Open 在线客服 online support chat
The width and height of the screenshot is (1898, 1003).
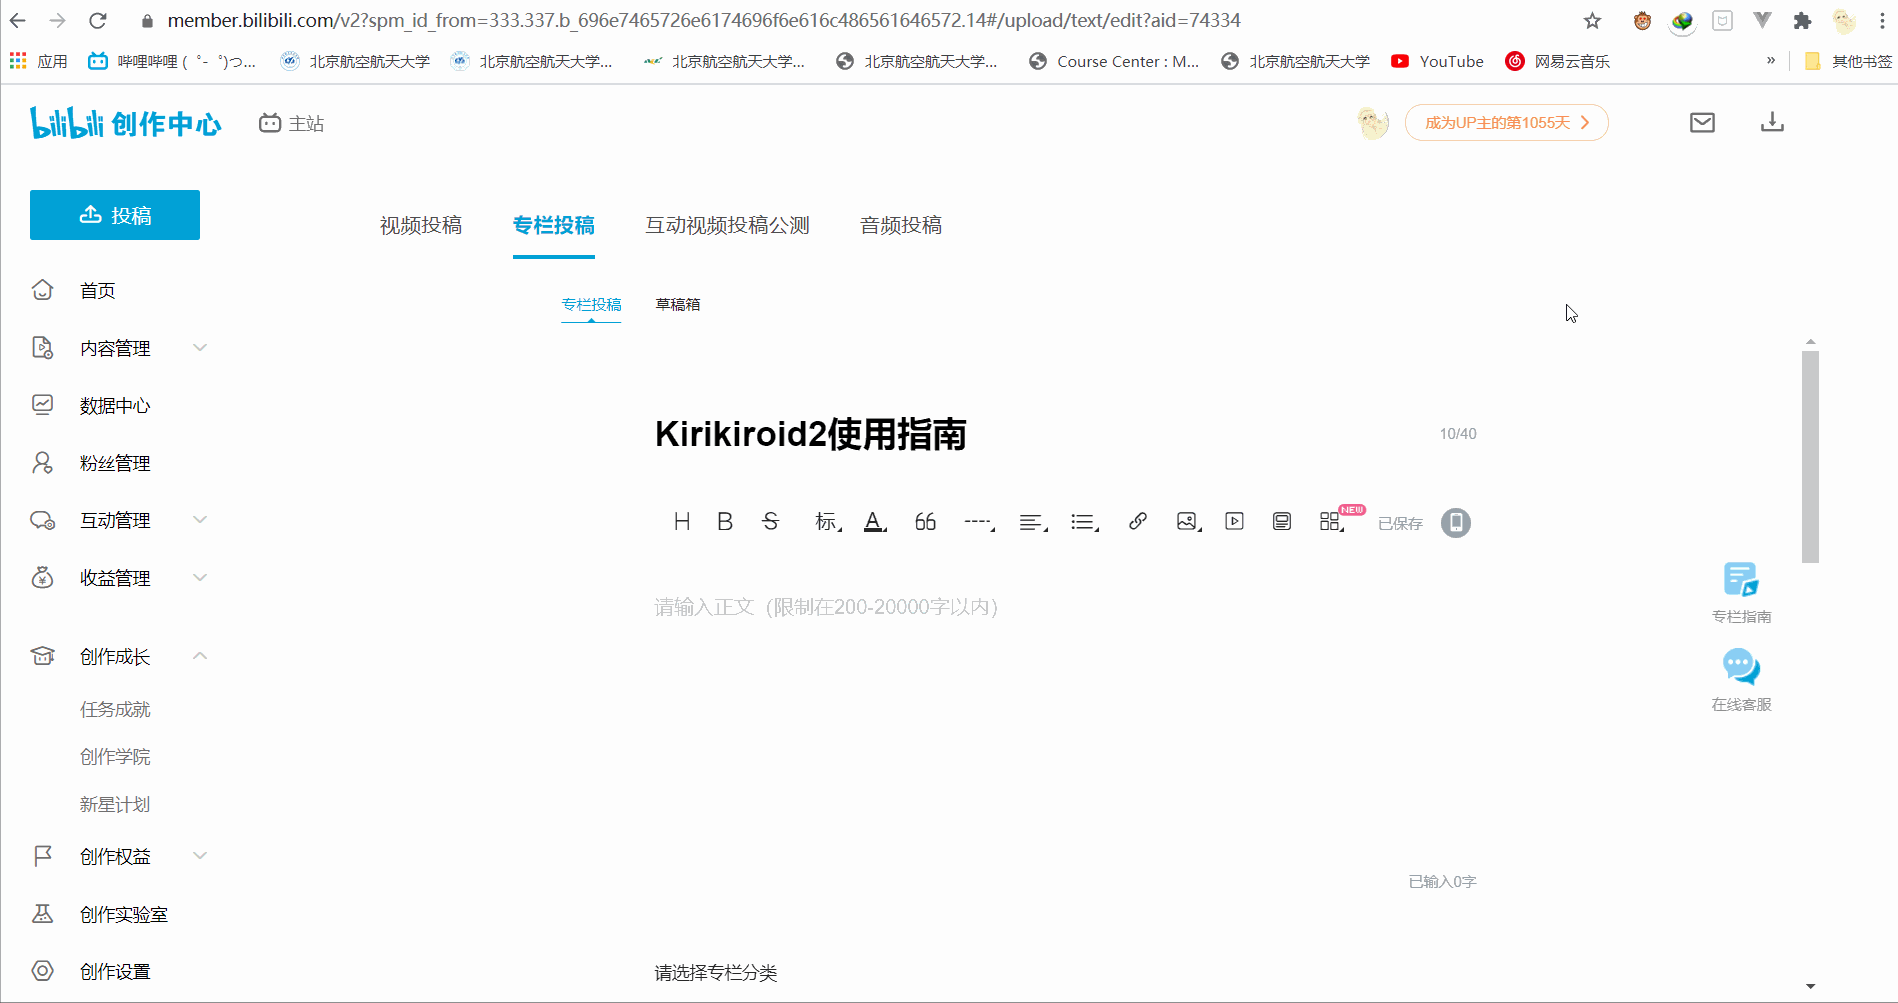pyautogui.click(x=1741, y=679)
